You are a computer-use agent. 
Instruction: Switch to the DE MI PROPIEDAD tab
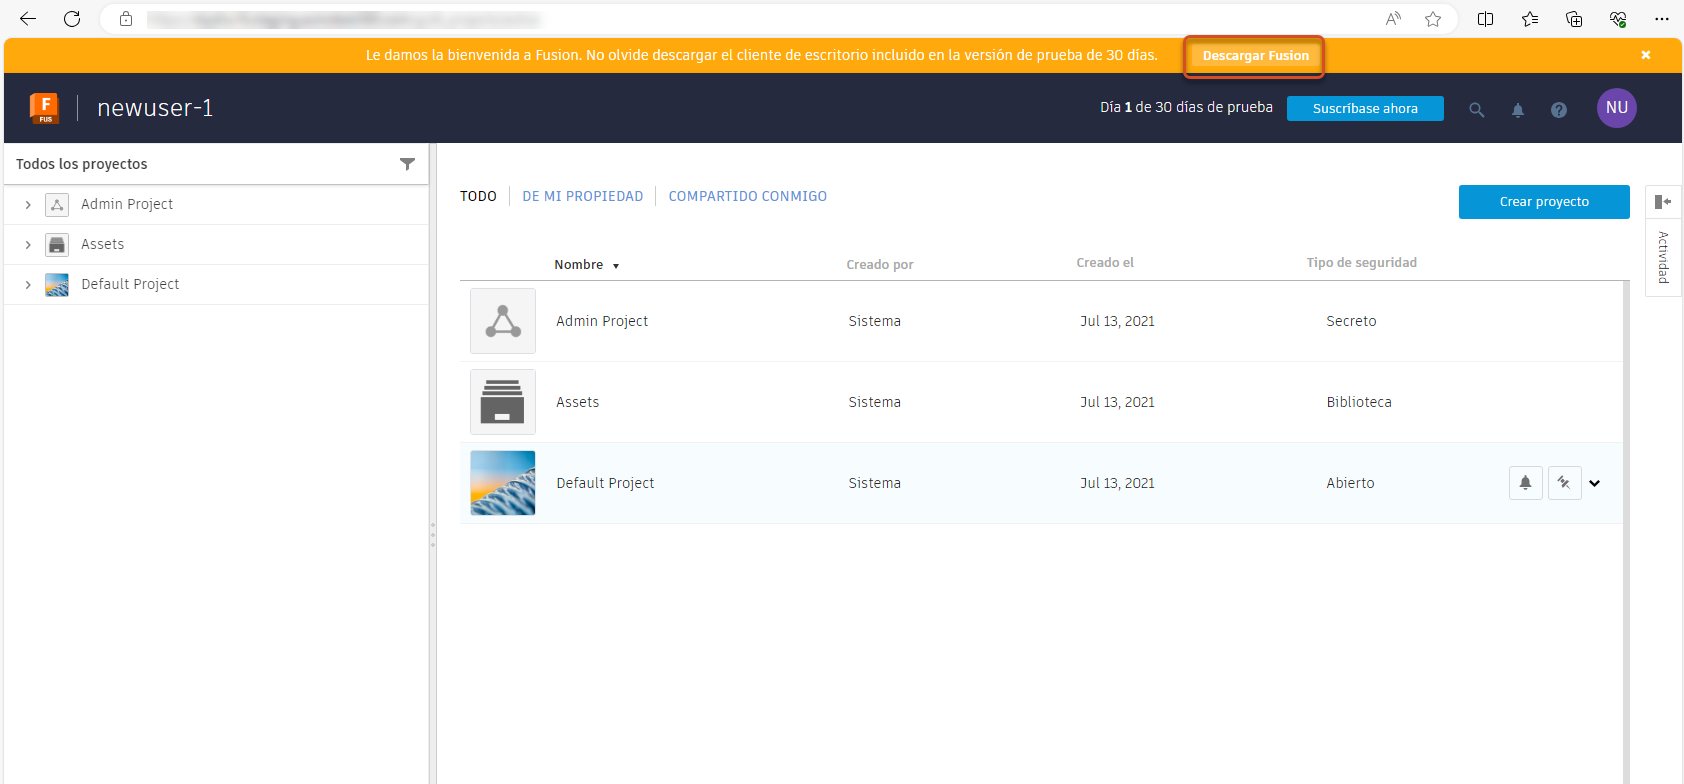(x=583, y=196)
